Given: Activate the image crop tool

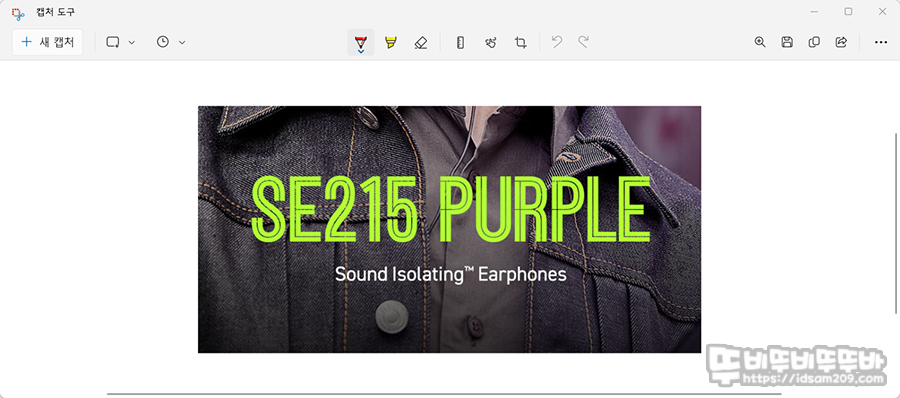Looking at the screenshot, I should click(x=521, y=42).
